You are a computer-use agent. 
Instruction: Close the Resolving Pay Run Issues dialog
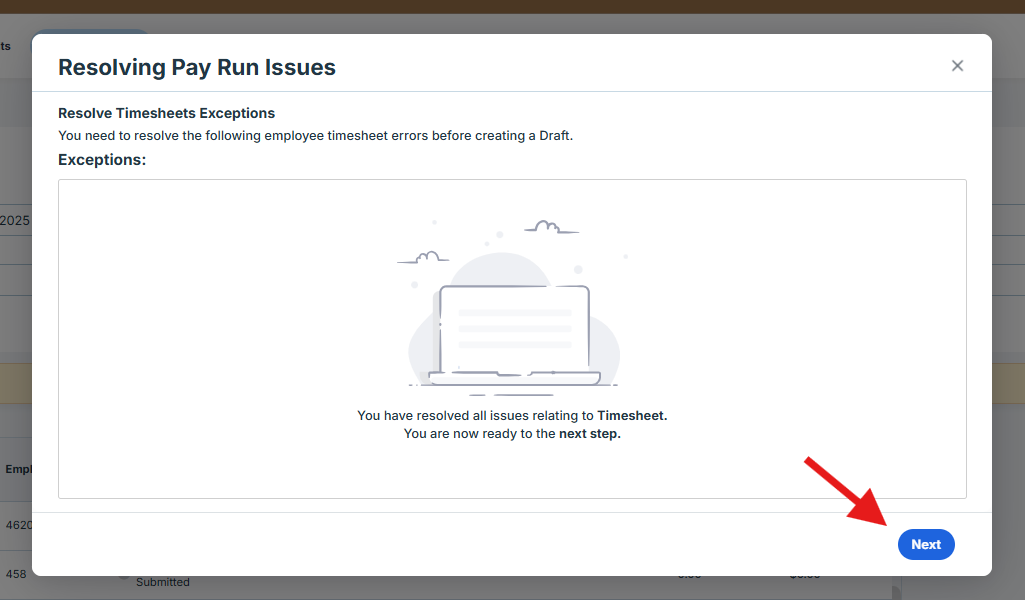pyautogui.click(x=957, y=66)
